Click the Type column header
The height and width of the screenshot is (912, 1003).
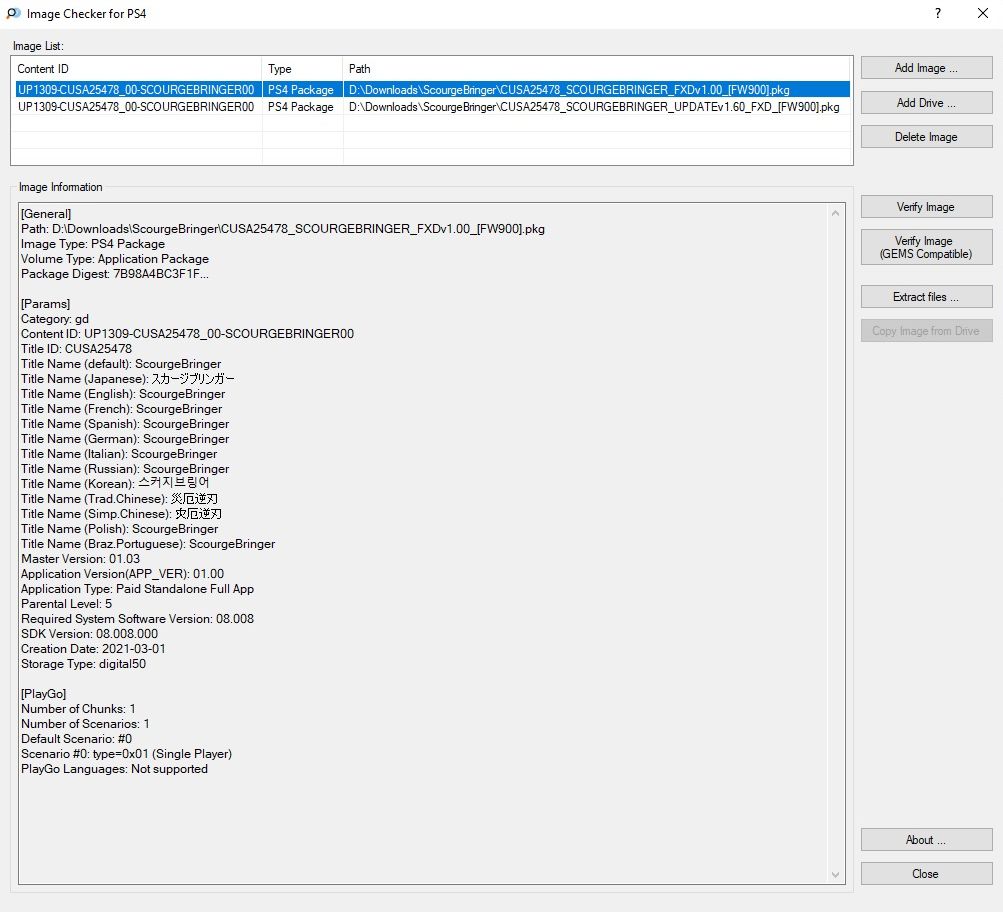(x=302, y=69)
